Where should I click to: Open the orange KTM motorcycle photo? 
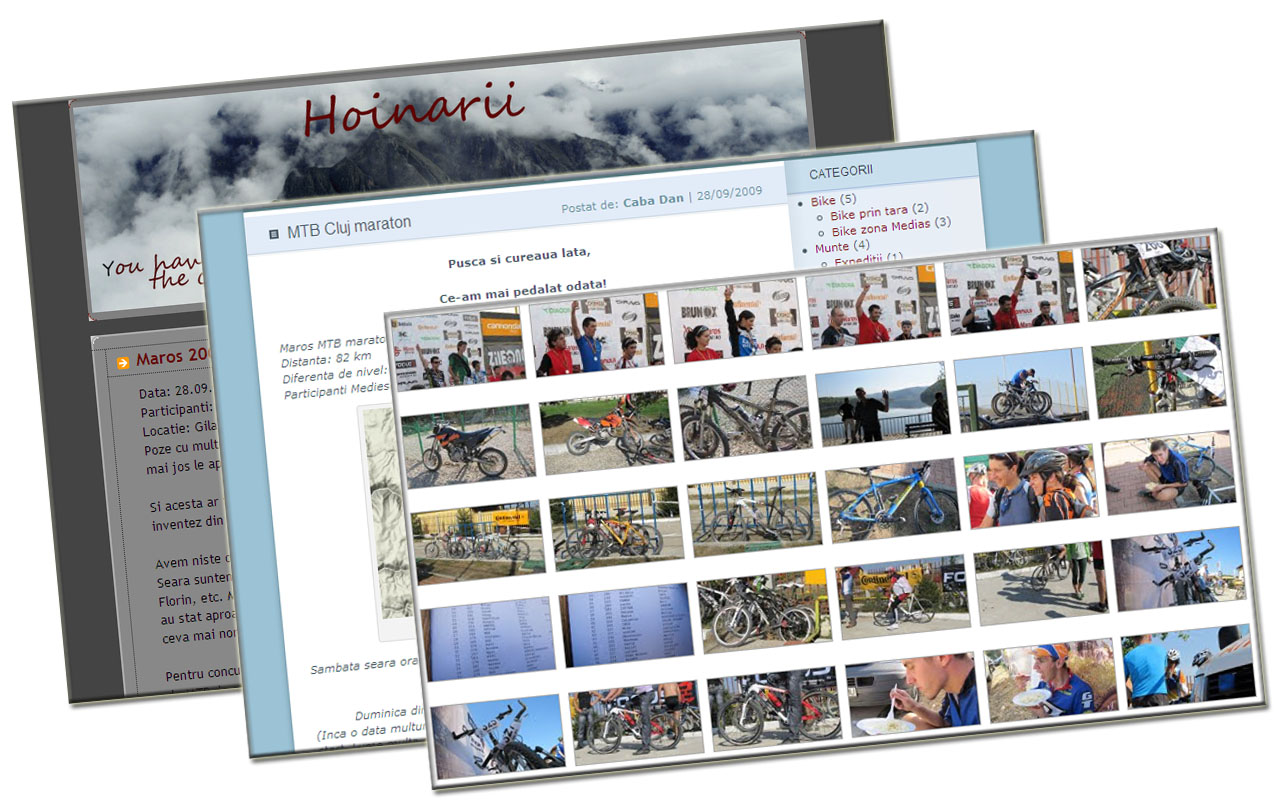(468, 445)
